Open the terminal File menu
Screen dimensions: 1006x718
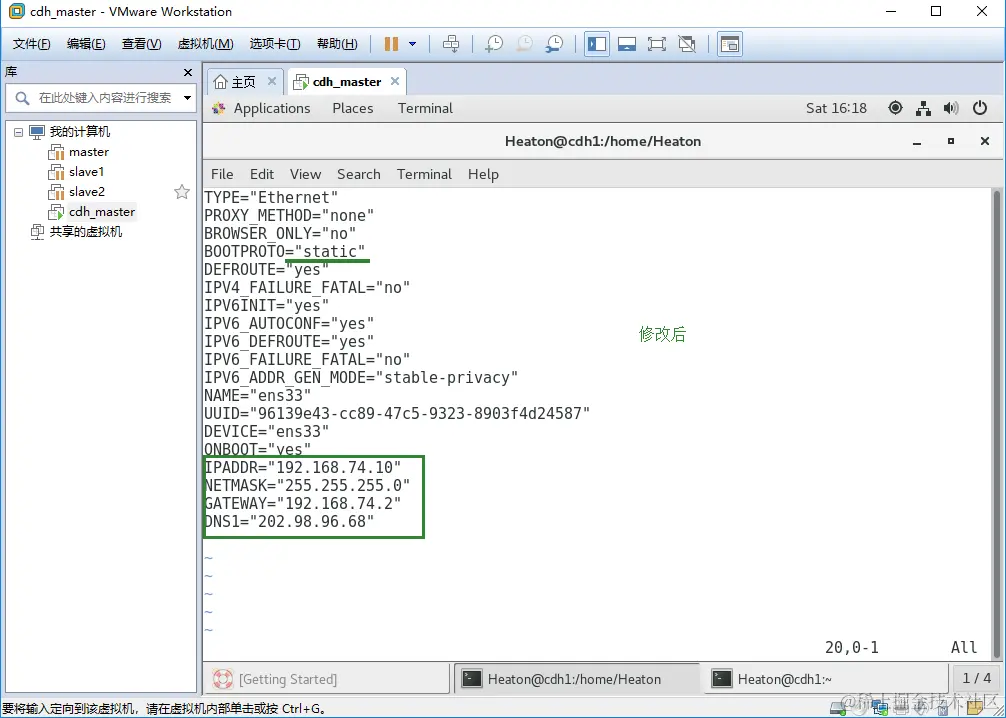point(222,175)
